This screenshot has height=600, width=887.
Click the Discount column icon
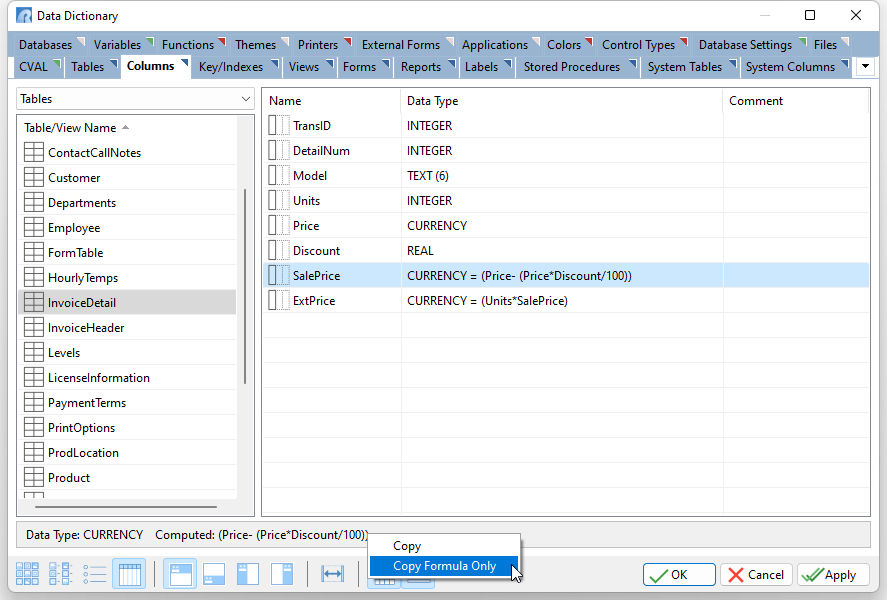point(278,250)
